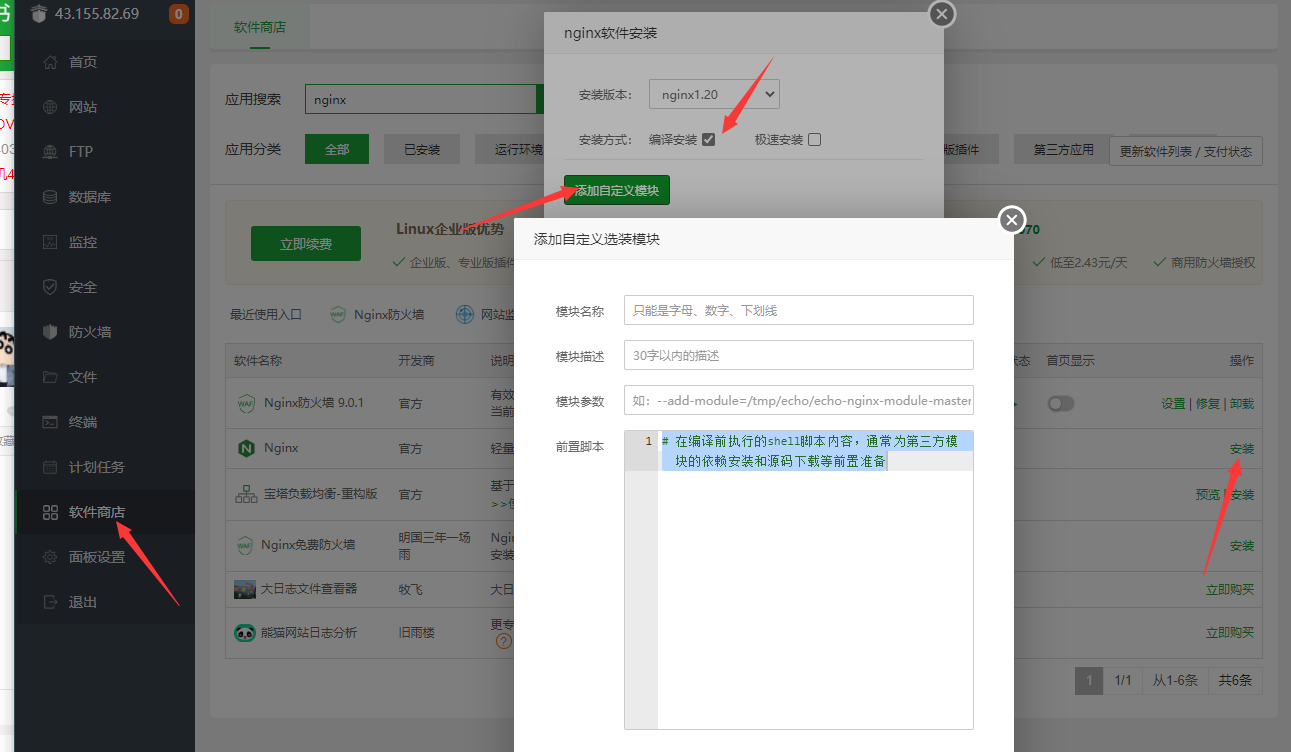Click 设置 for Nginx防火墙 9.0.1

pos(1173,404)
